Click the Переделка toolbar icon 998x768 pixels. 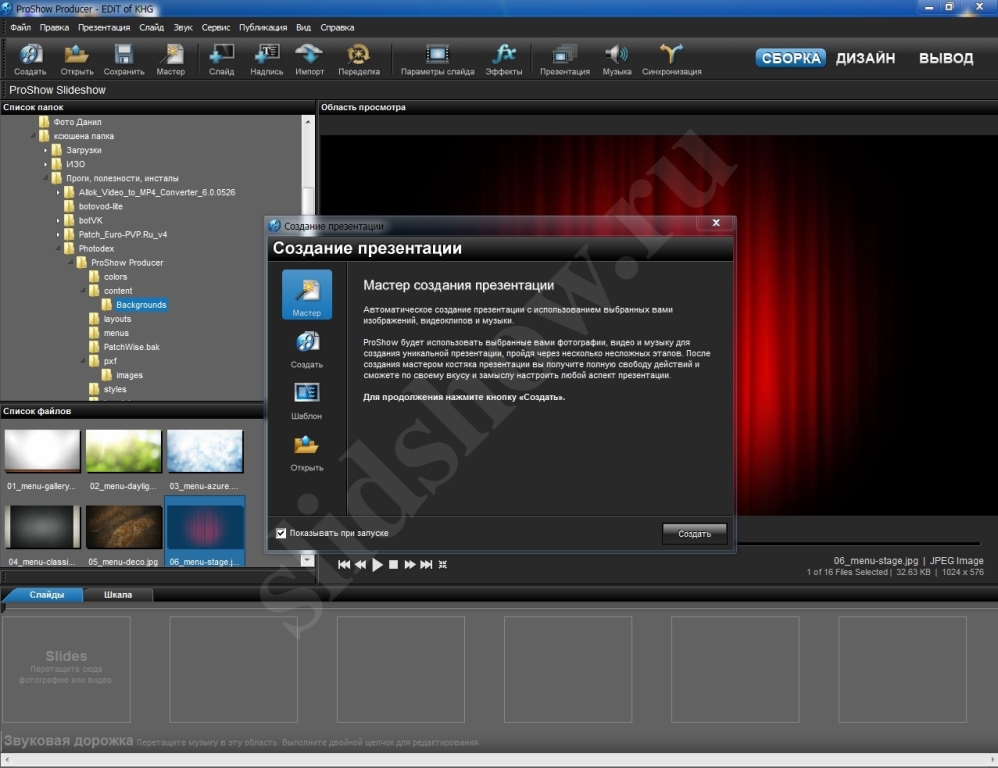tap(359, 60)
